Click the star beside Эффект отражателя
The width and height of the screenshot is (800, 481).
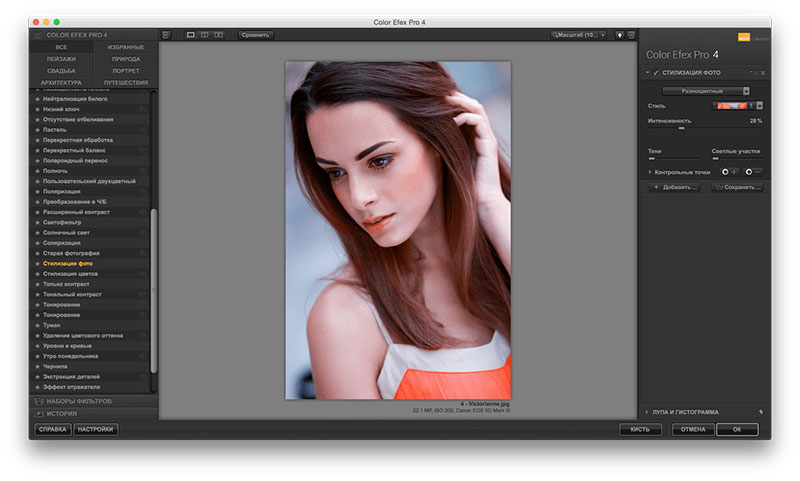[x=37, y=387]
